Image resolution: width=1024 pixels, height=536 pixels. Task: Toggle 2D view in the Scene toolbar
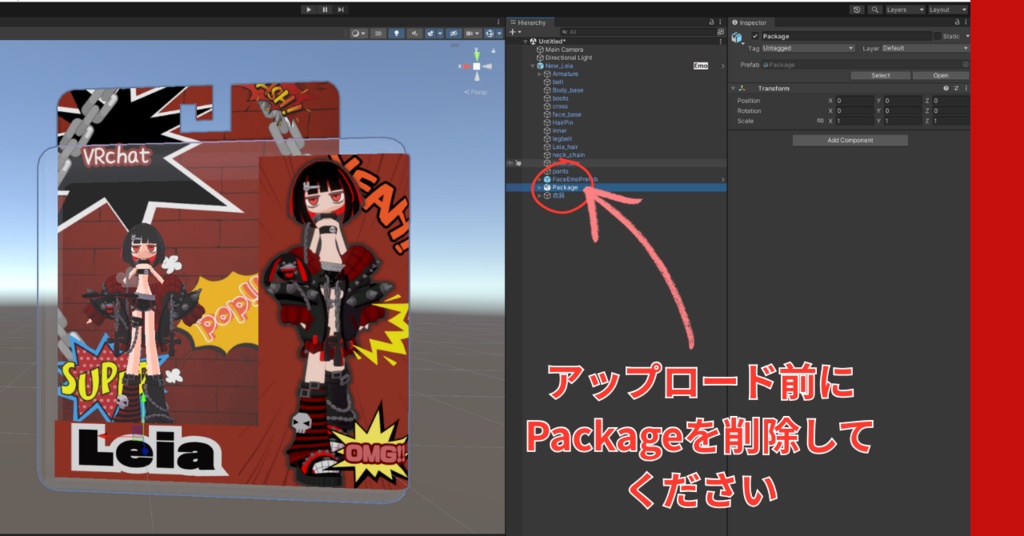[378, 33]
